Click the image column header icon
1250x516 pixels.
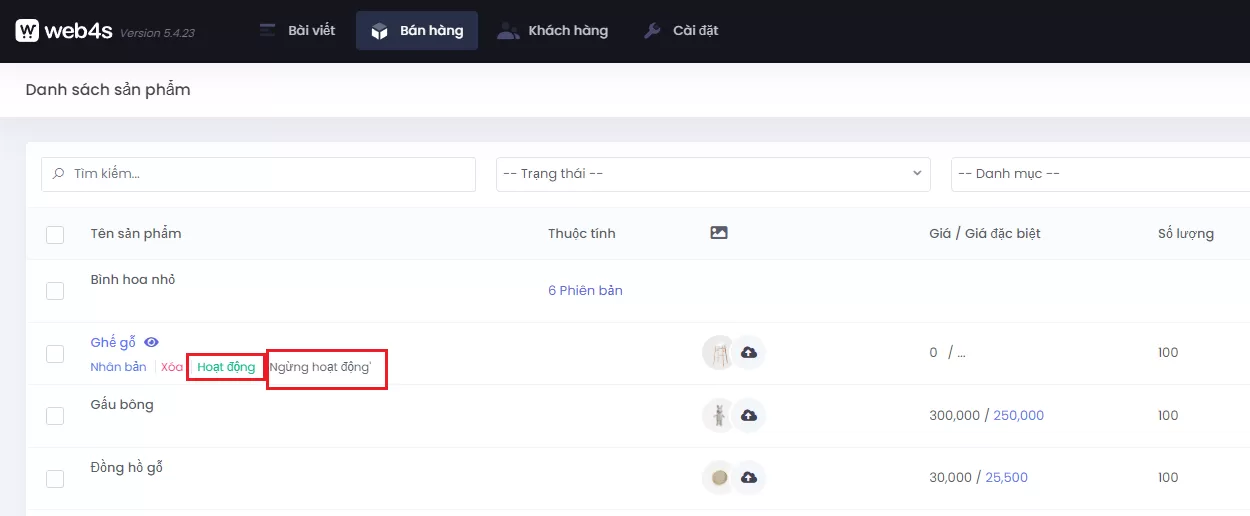(718, 233)
